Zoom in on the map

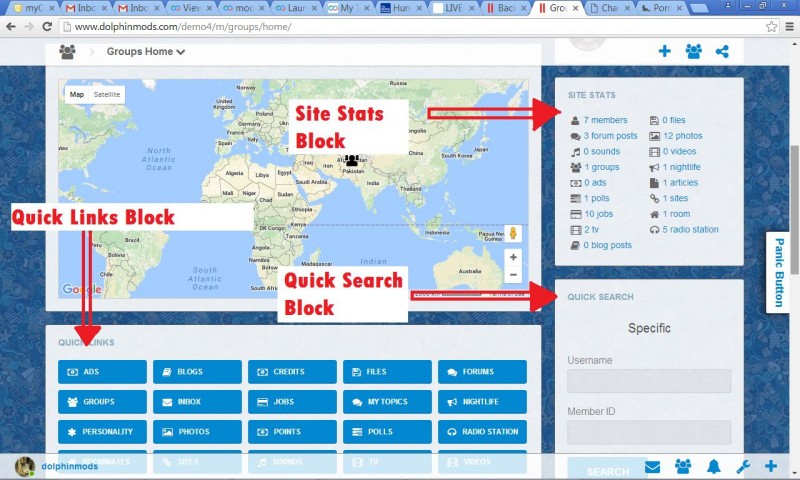coord(513,257)
